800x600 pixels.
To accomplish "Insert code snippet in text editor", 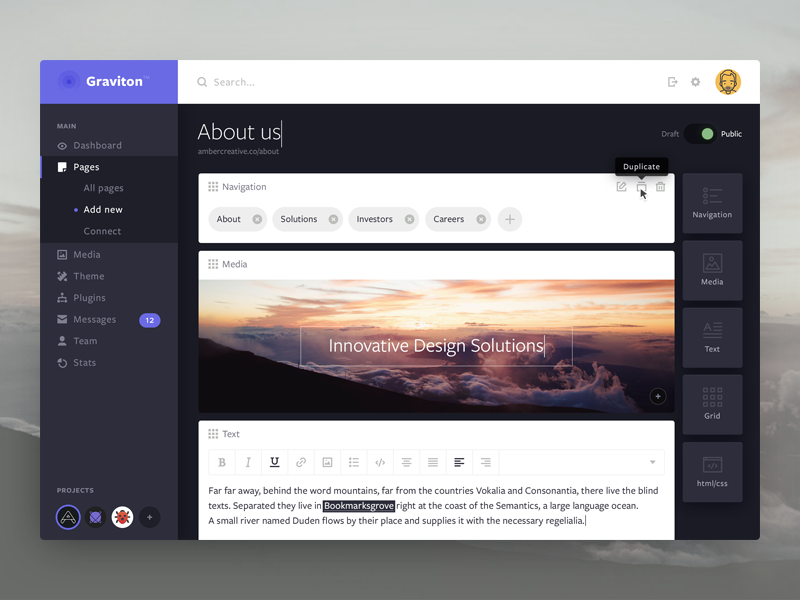I will click(380, 462).
